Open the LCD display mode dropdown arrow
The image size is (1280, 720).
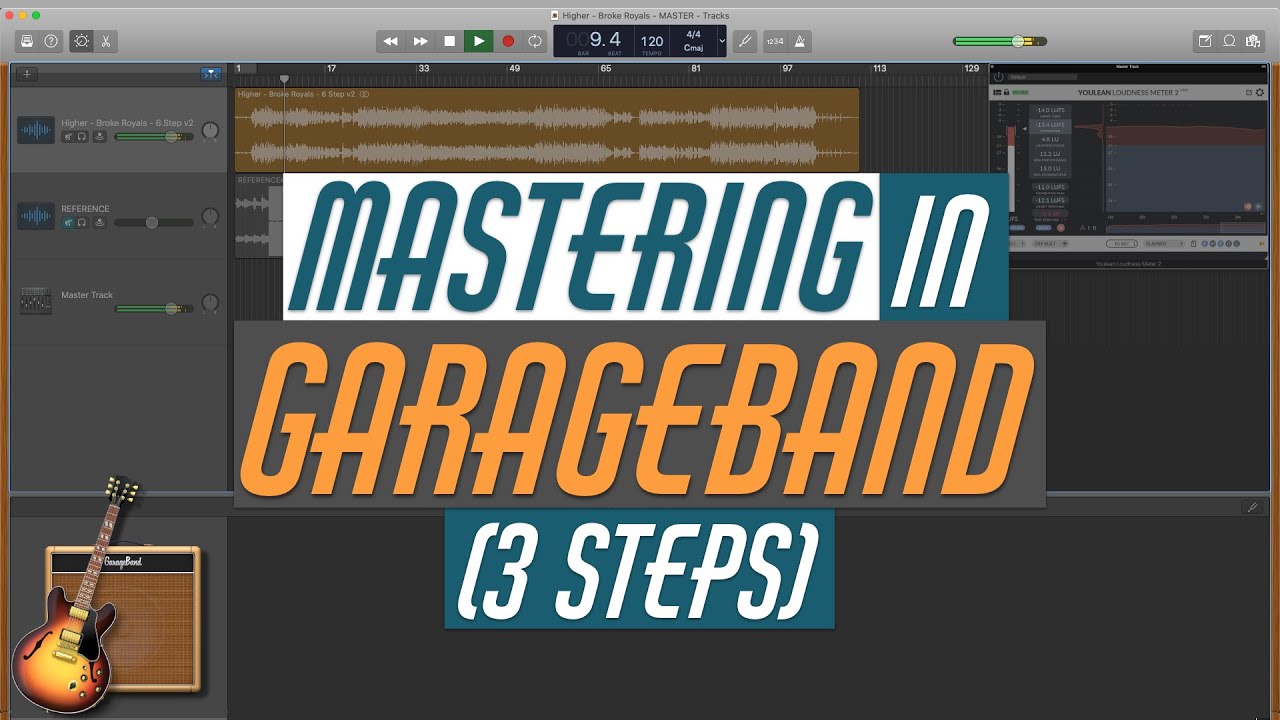722,41
